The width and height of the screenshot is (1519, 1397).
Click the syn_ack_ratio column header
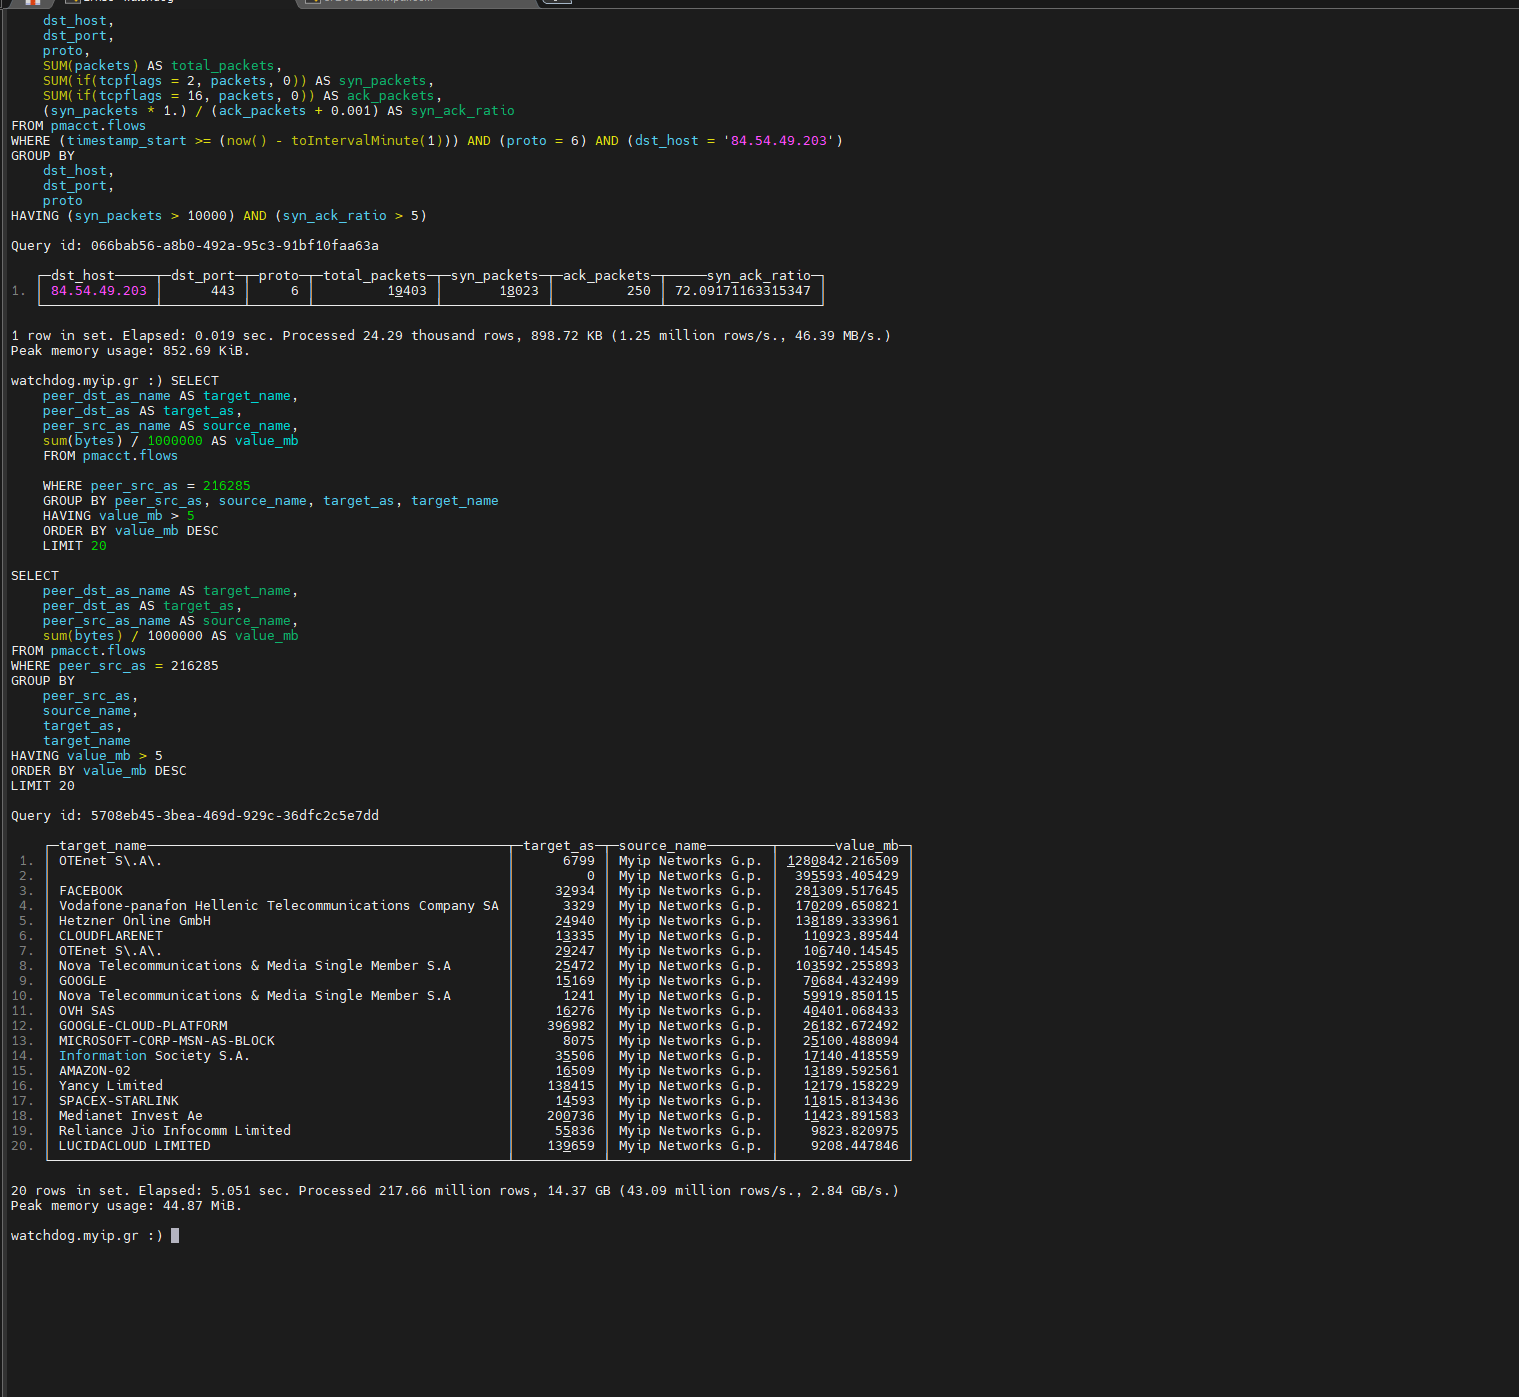759,276
